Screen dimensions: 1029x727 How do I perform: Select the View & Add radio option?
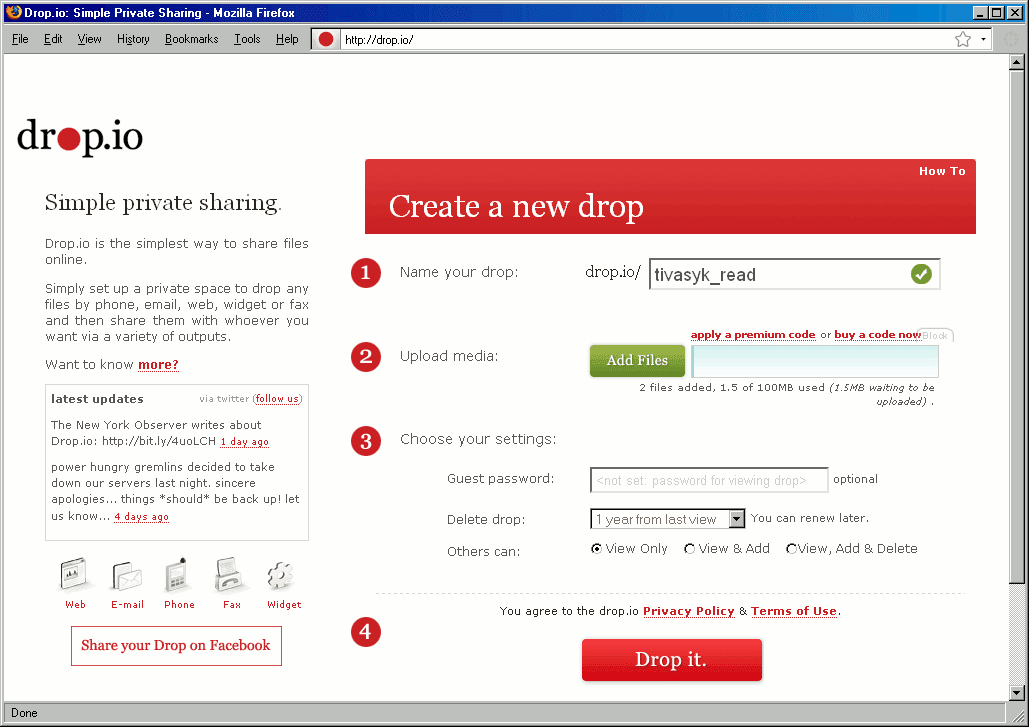point(689,549)
